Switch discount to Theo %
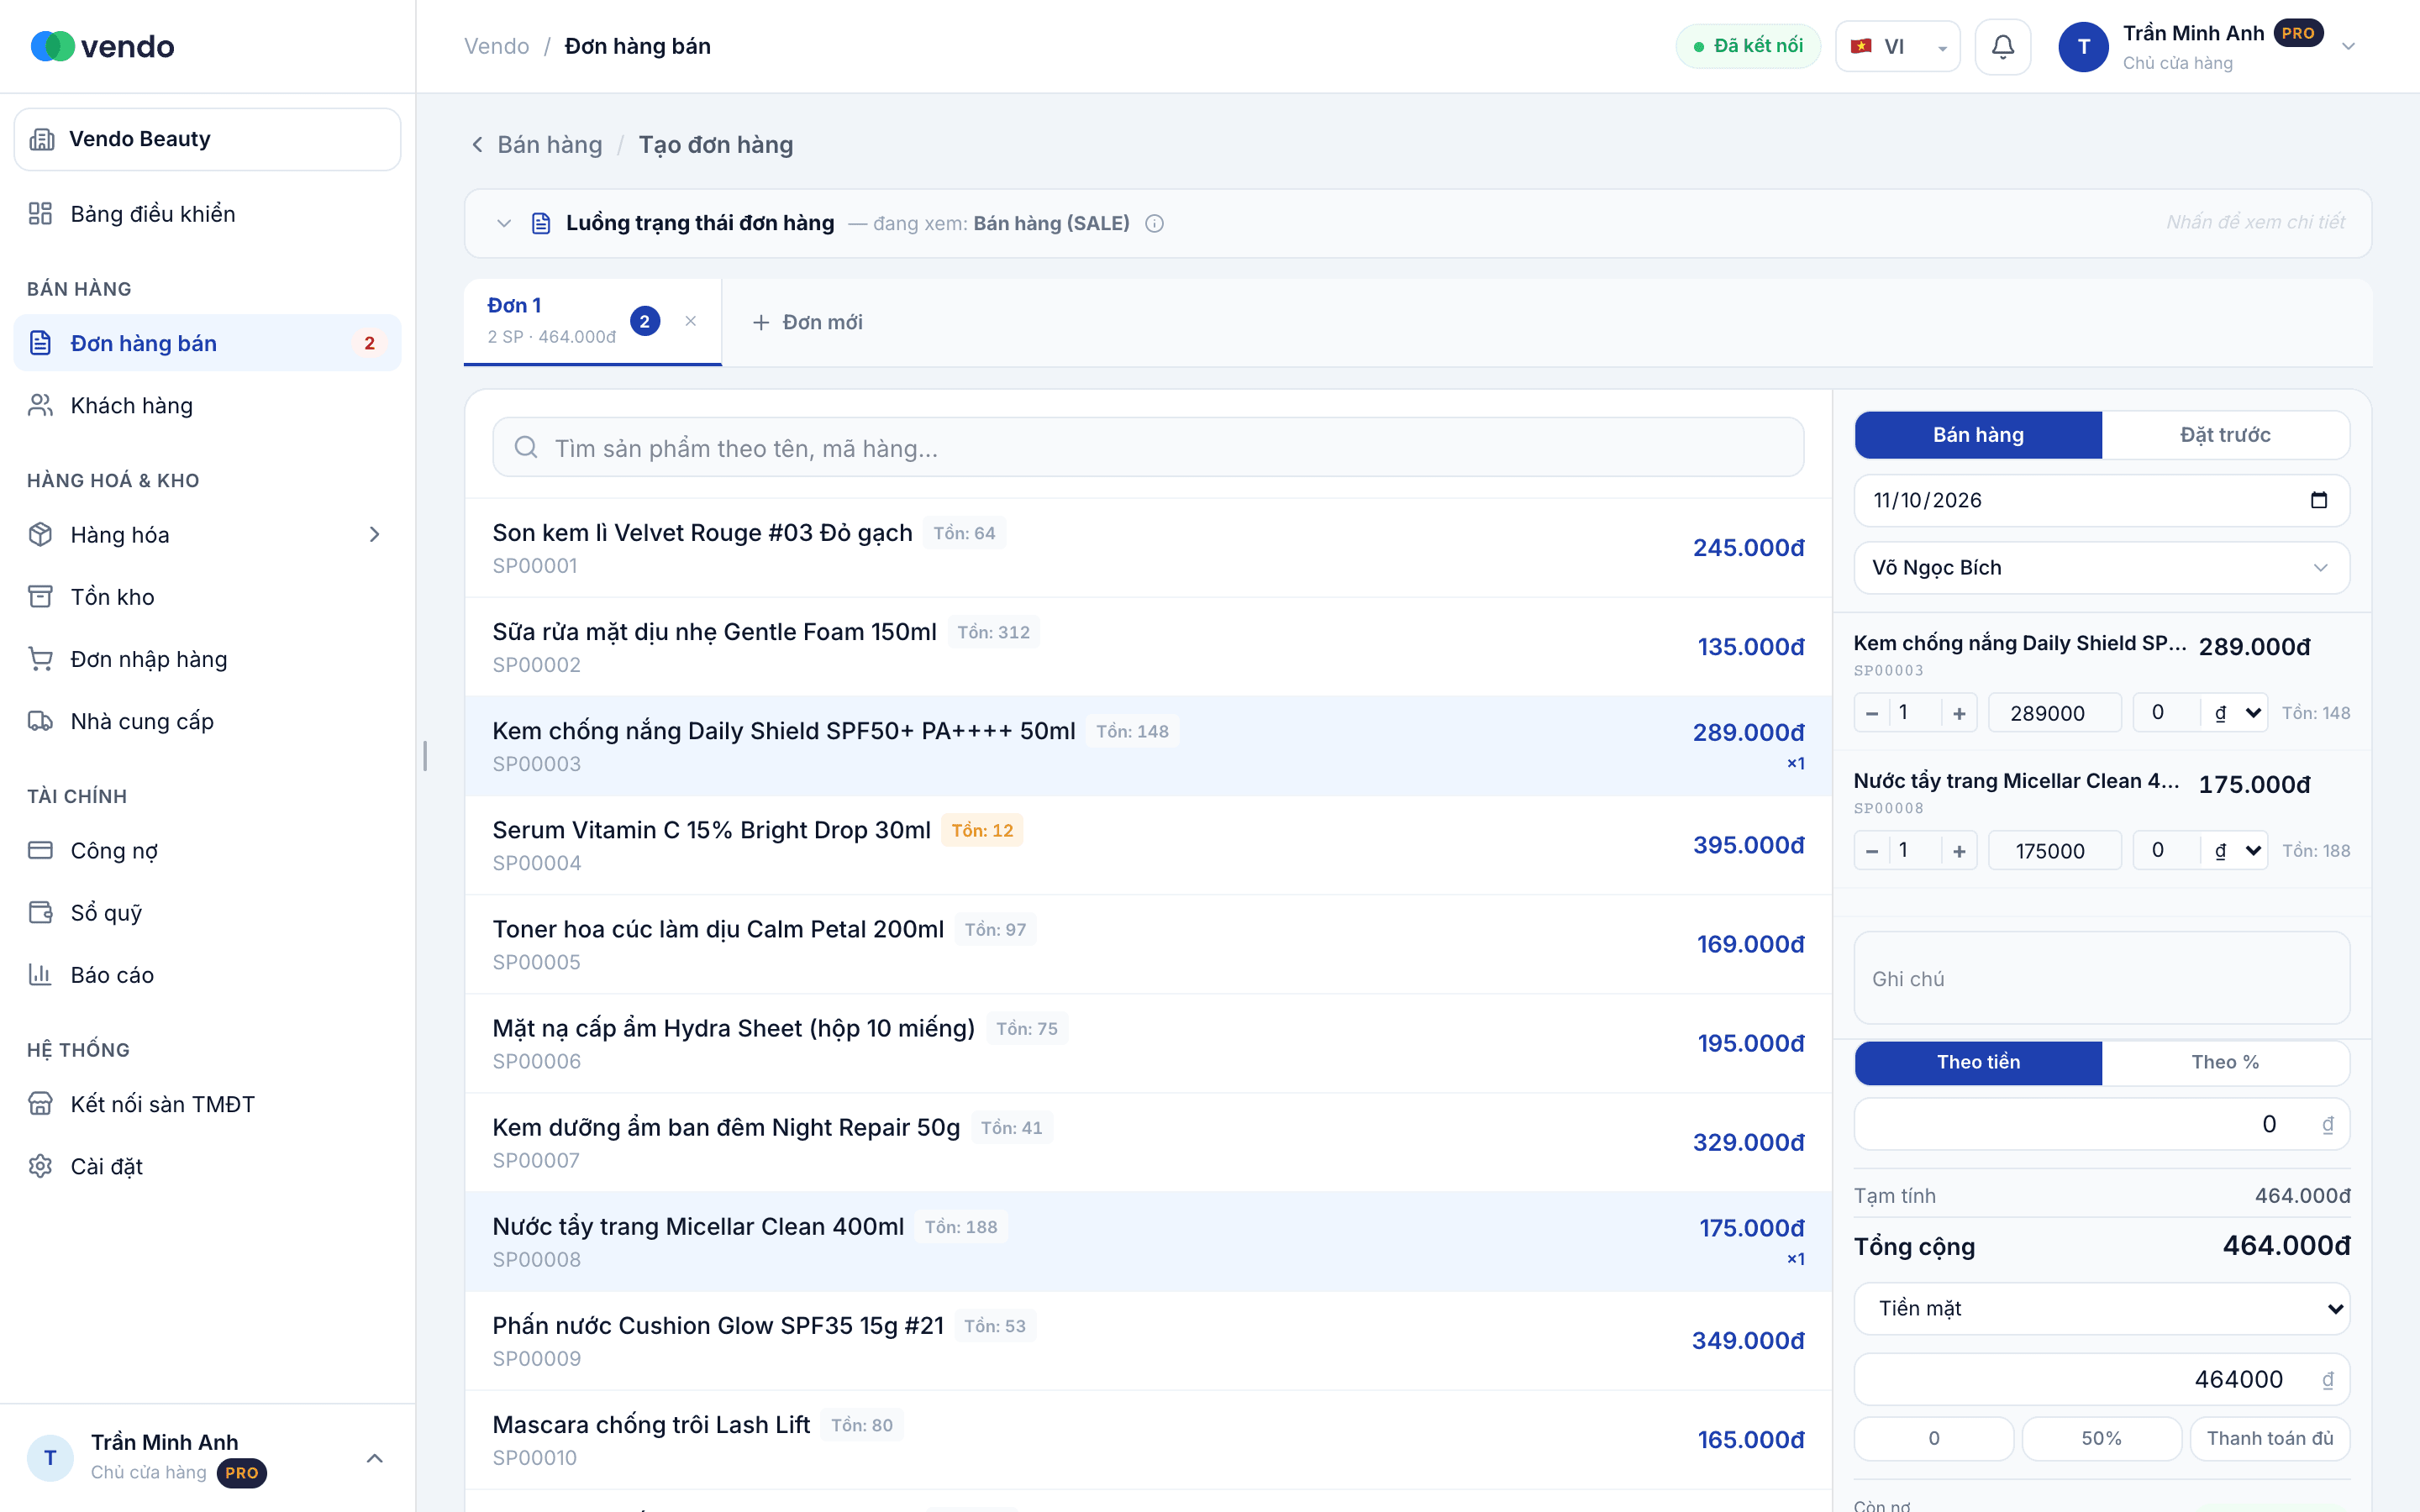Viewport: 2420px width, 1512px height. [x=2225, y=1062]
